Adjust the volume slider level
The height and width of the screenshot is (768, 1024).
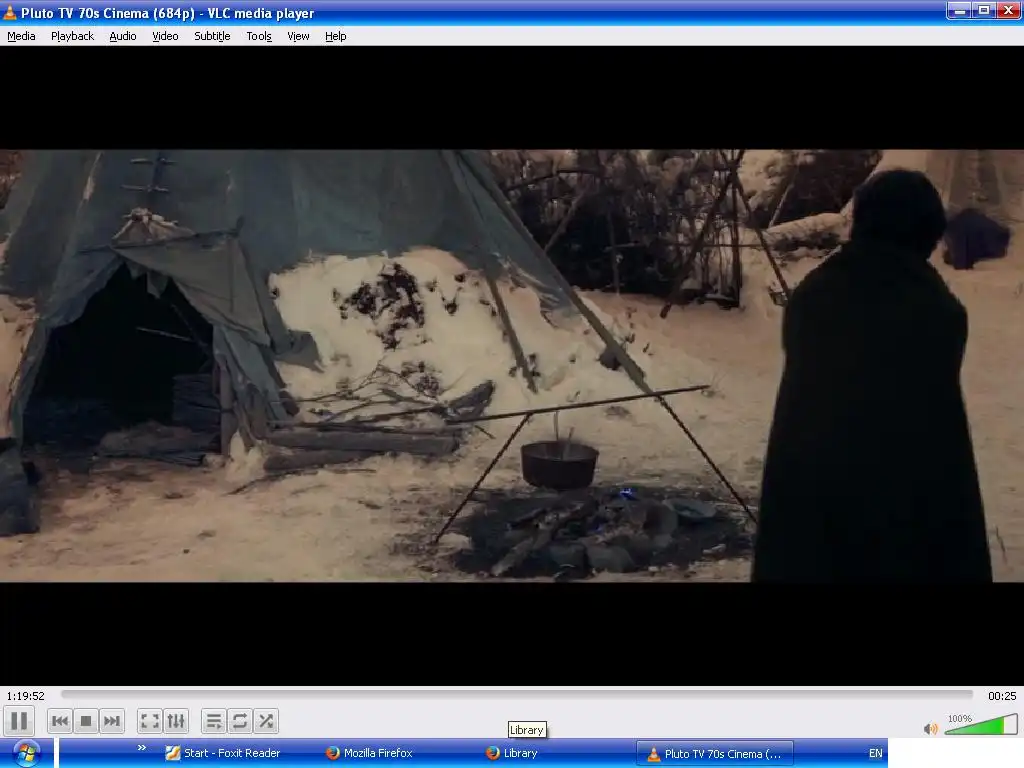point(981,725)
